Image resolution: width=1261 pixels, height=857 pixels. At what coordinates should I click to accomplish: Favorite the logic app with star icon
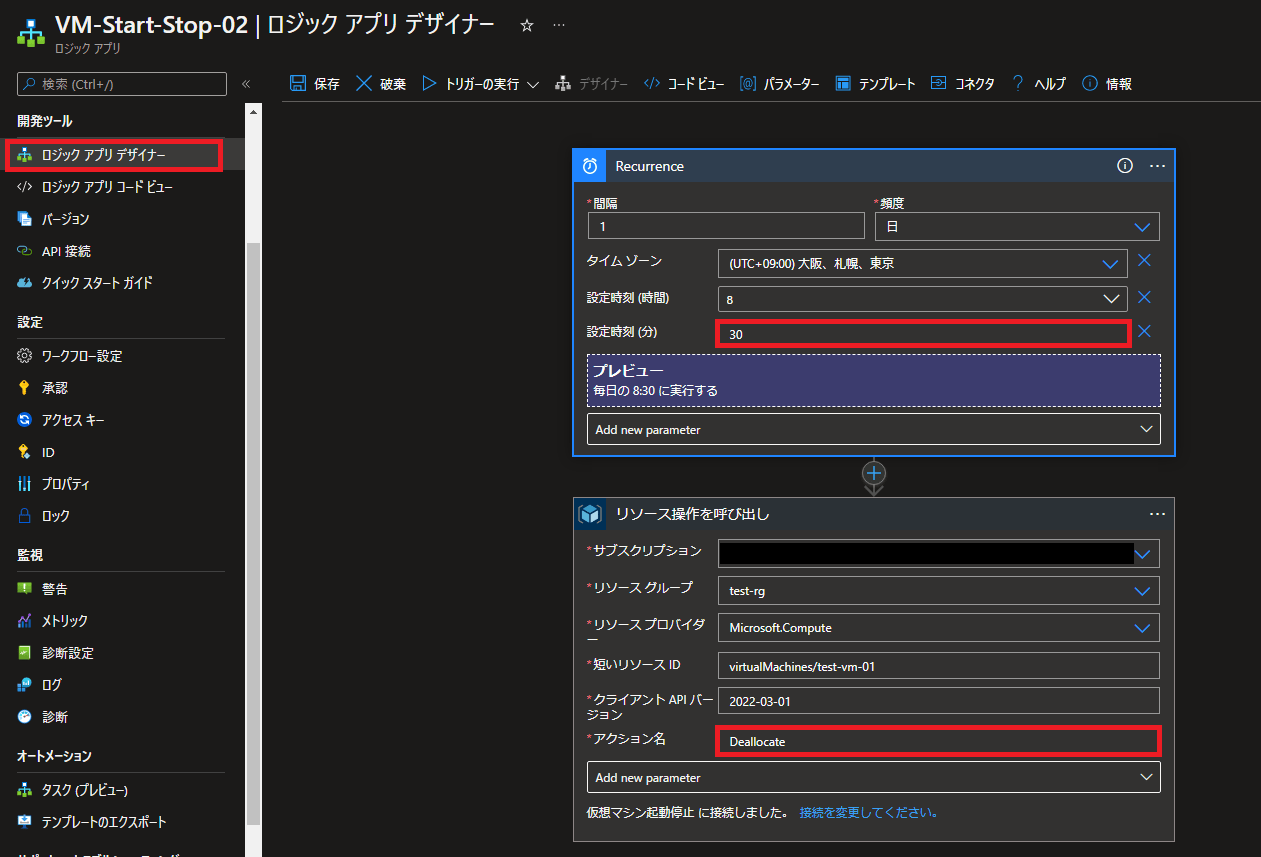[527, 26]
